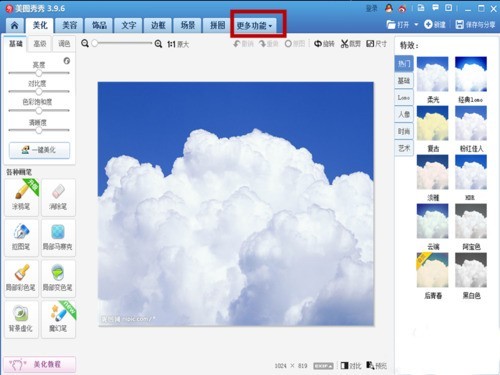Open the 文字 tab

click(x=128, y=25)
